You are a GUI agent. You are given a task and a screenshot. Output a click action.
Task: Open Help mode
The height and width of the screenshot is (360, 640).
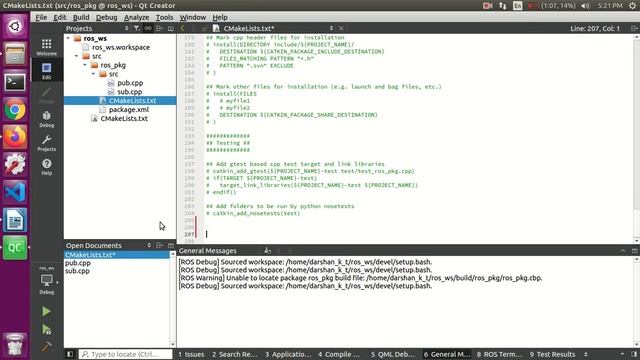tap(47, 167)
